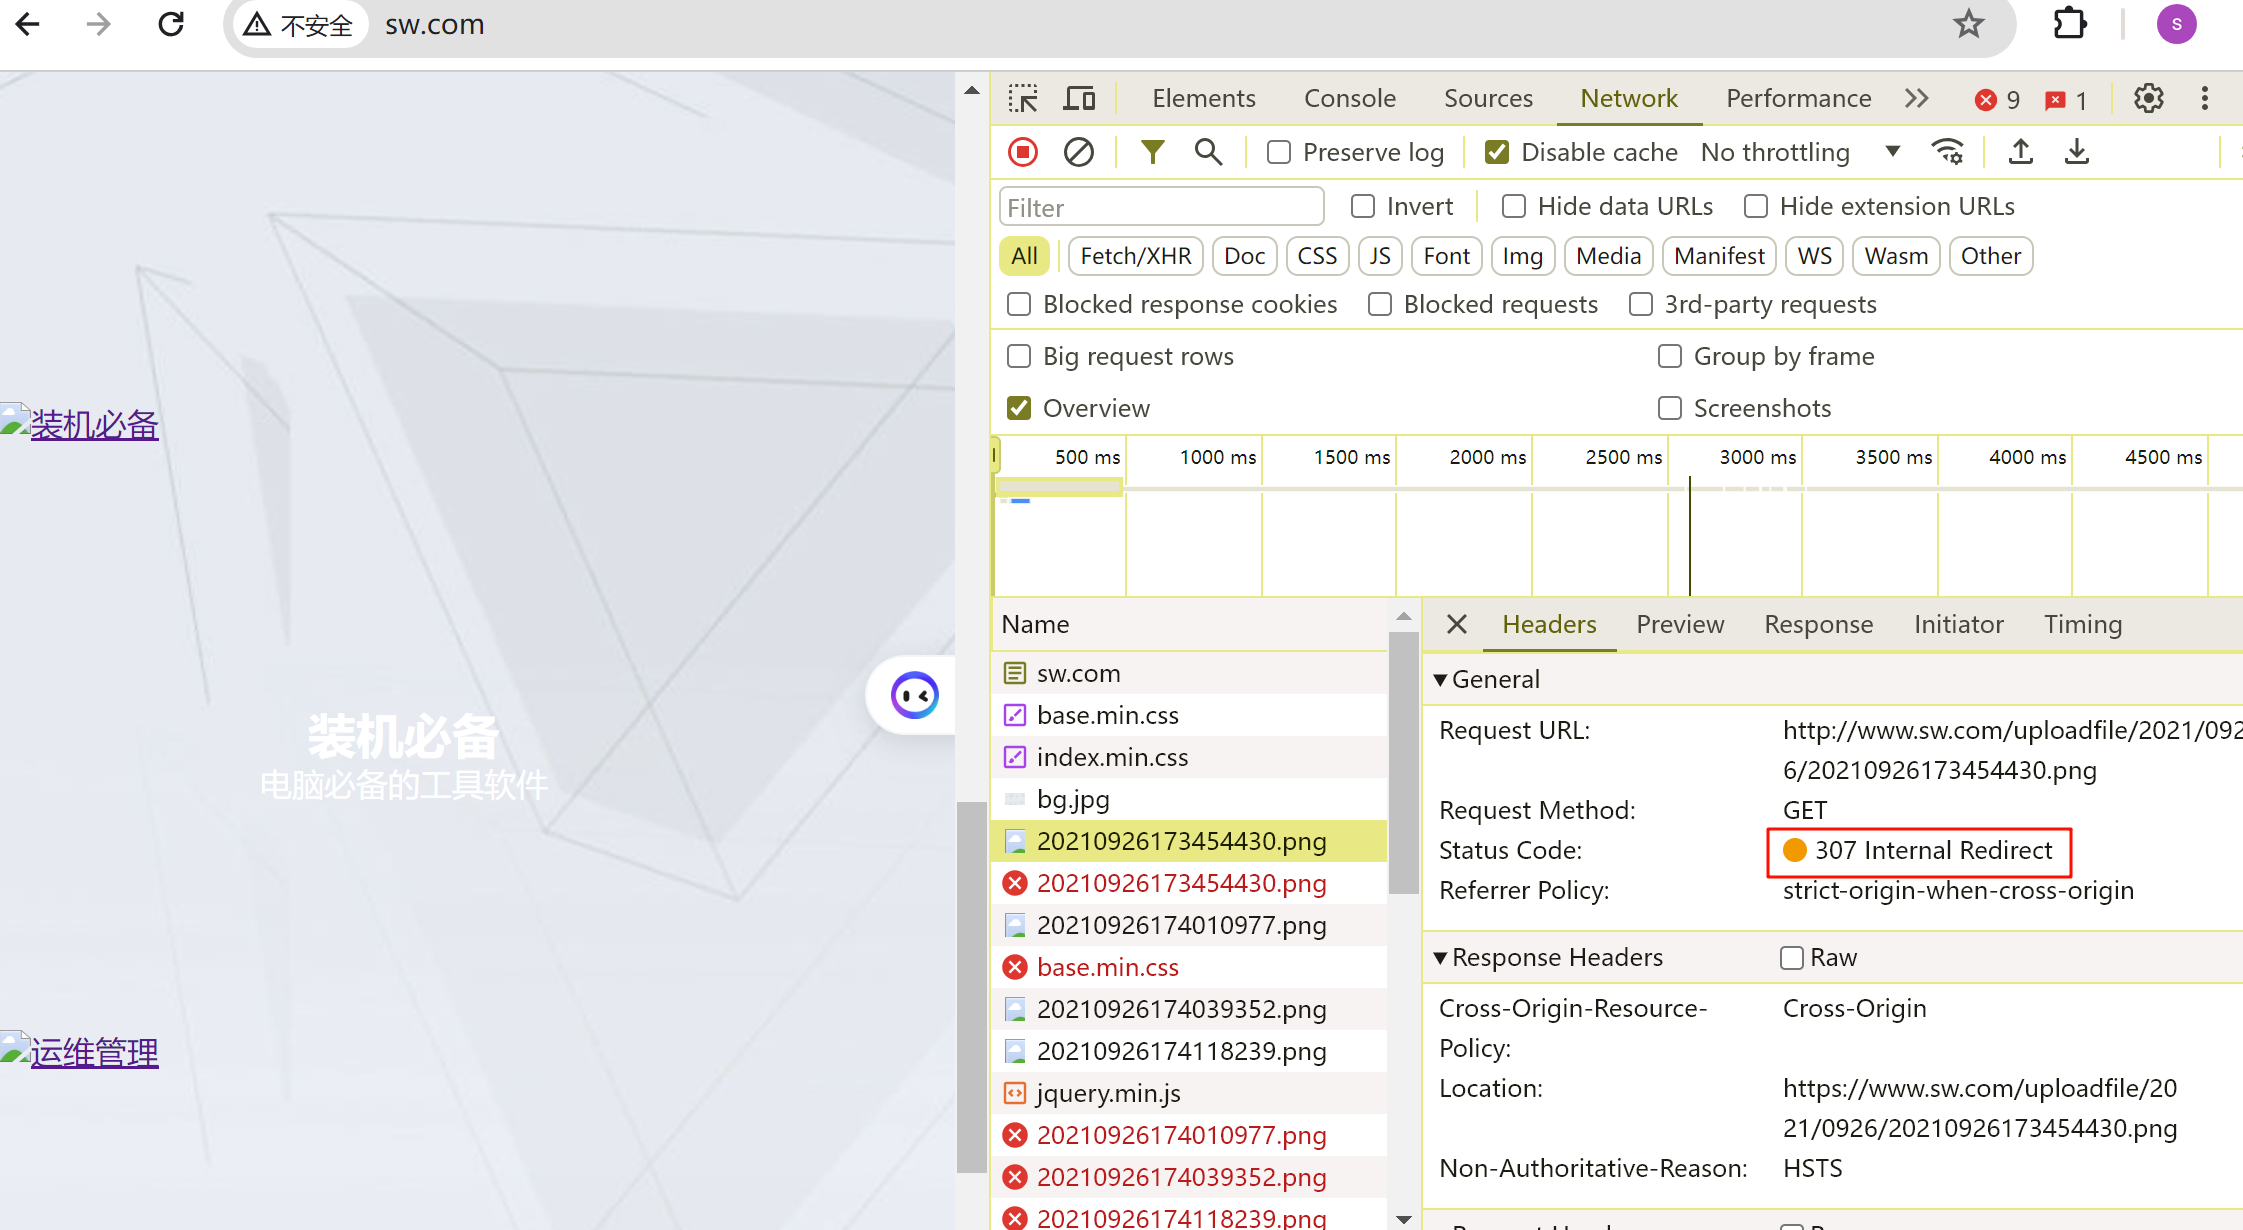Click the inspect element picker icon

coord(1023,98)
